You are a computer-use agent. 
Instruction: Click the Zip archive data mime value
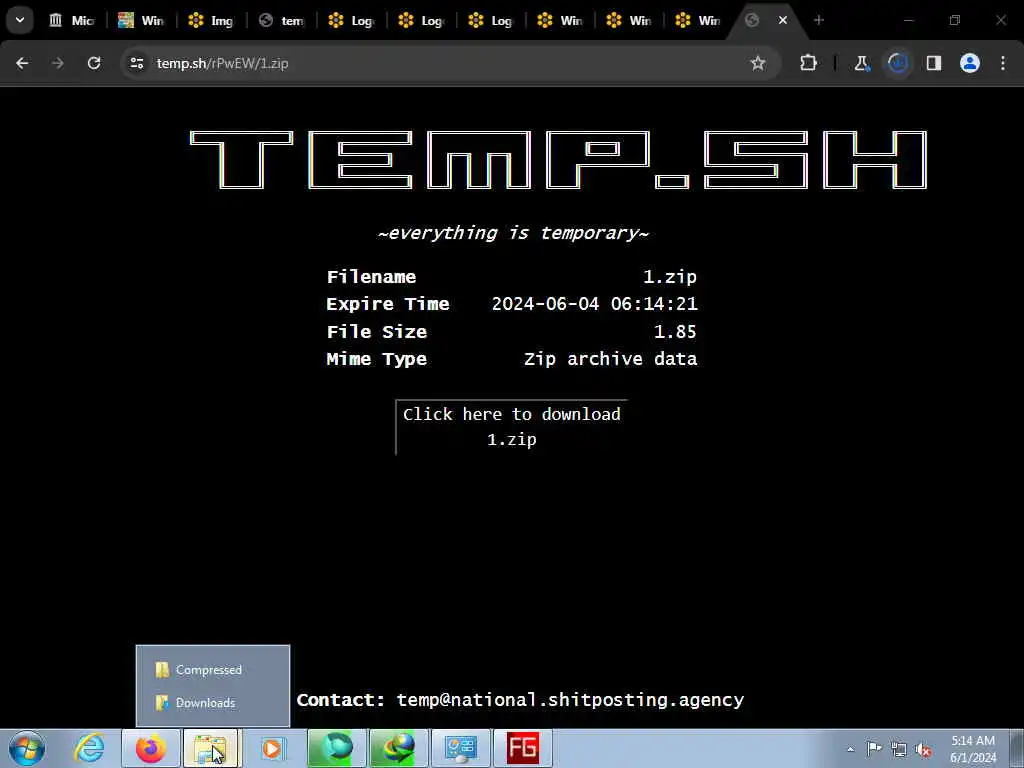(x=611, y=359)
